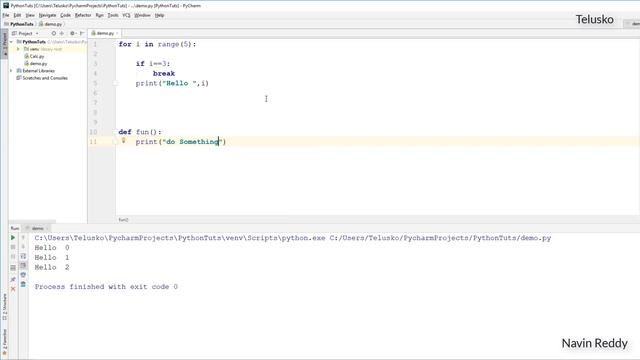The image size is (640, 360).
Task: Open the Navigate menu
Action: click(x=47, y=15)
